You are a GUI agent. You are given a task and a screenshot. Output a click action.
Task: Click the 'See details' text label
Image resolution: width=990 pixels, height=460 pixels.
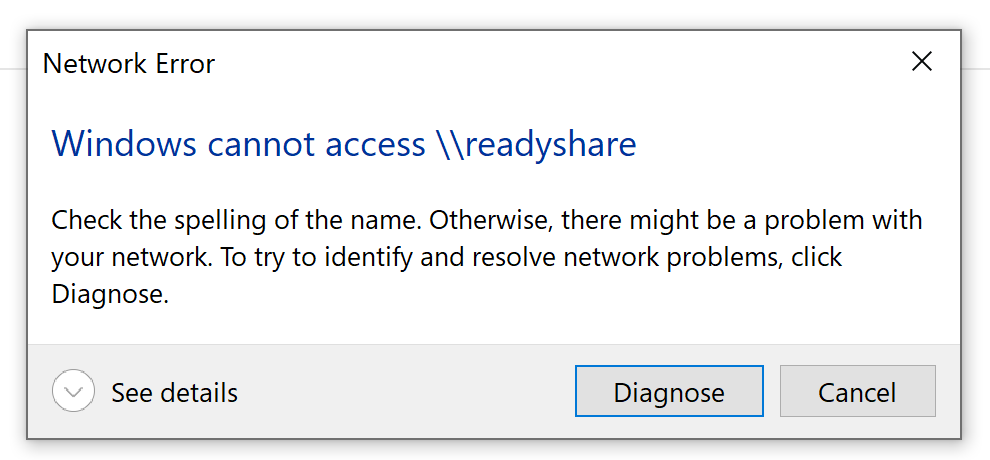click(174, 392)
